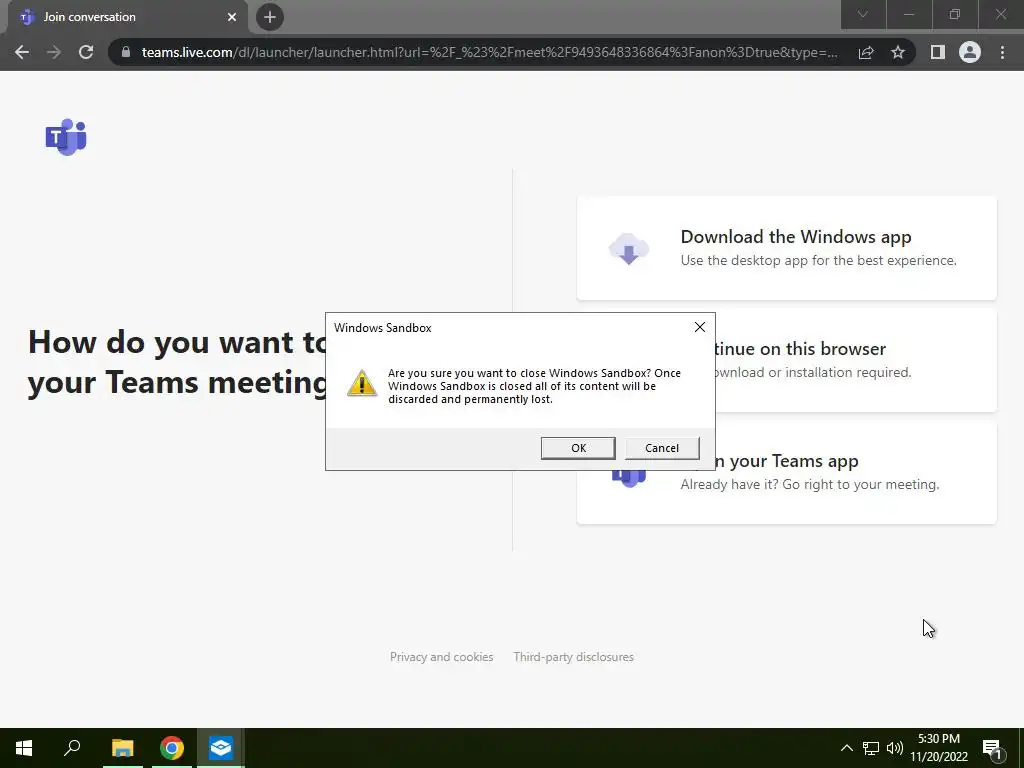Click 'Use the desktop app for the best experience' text

coord(818,260)
